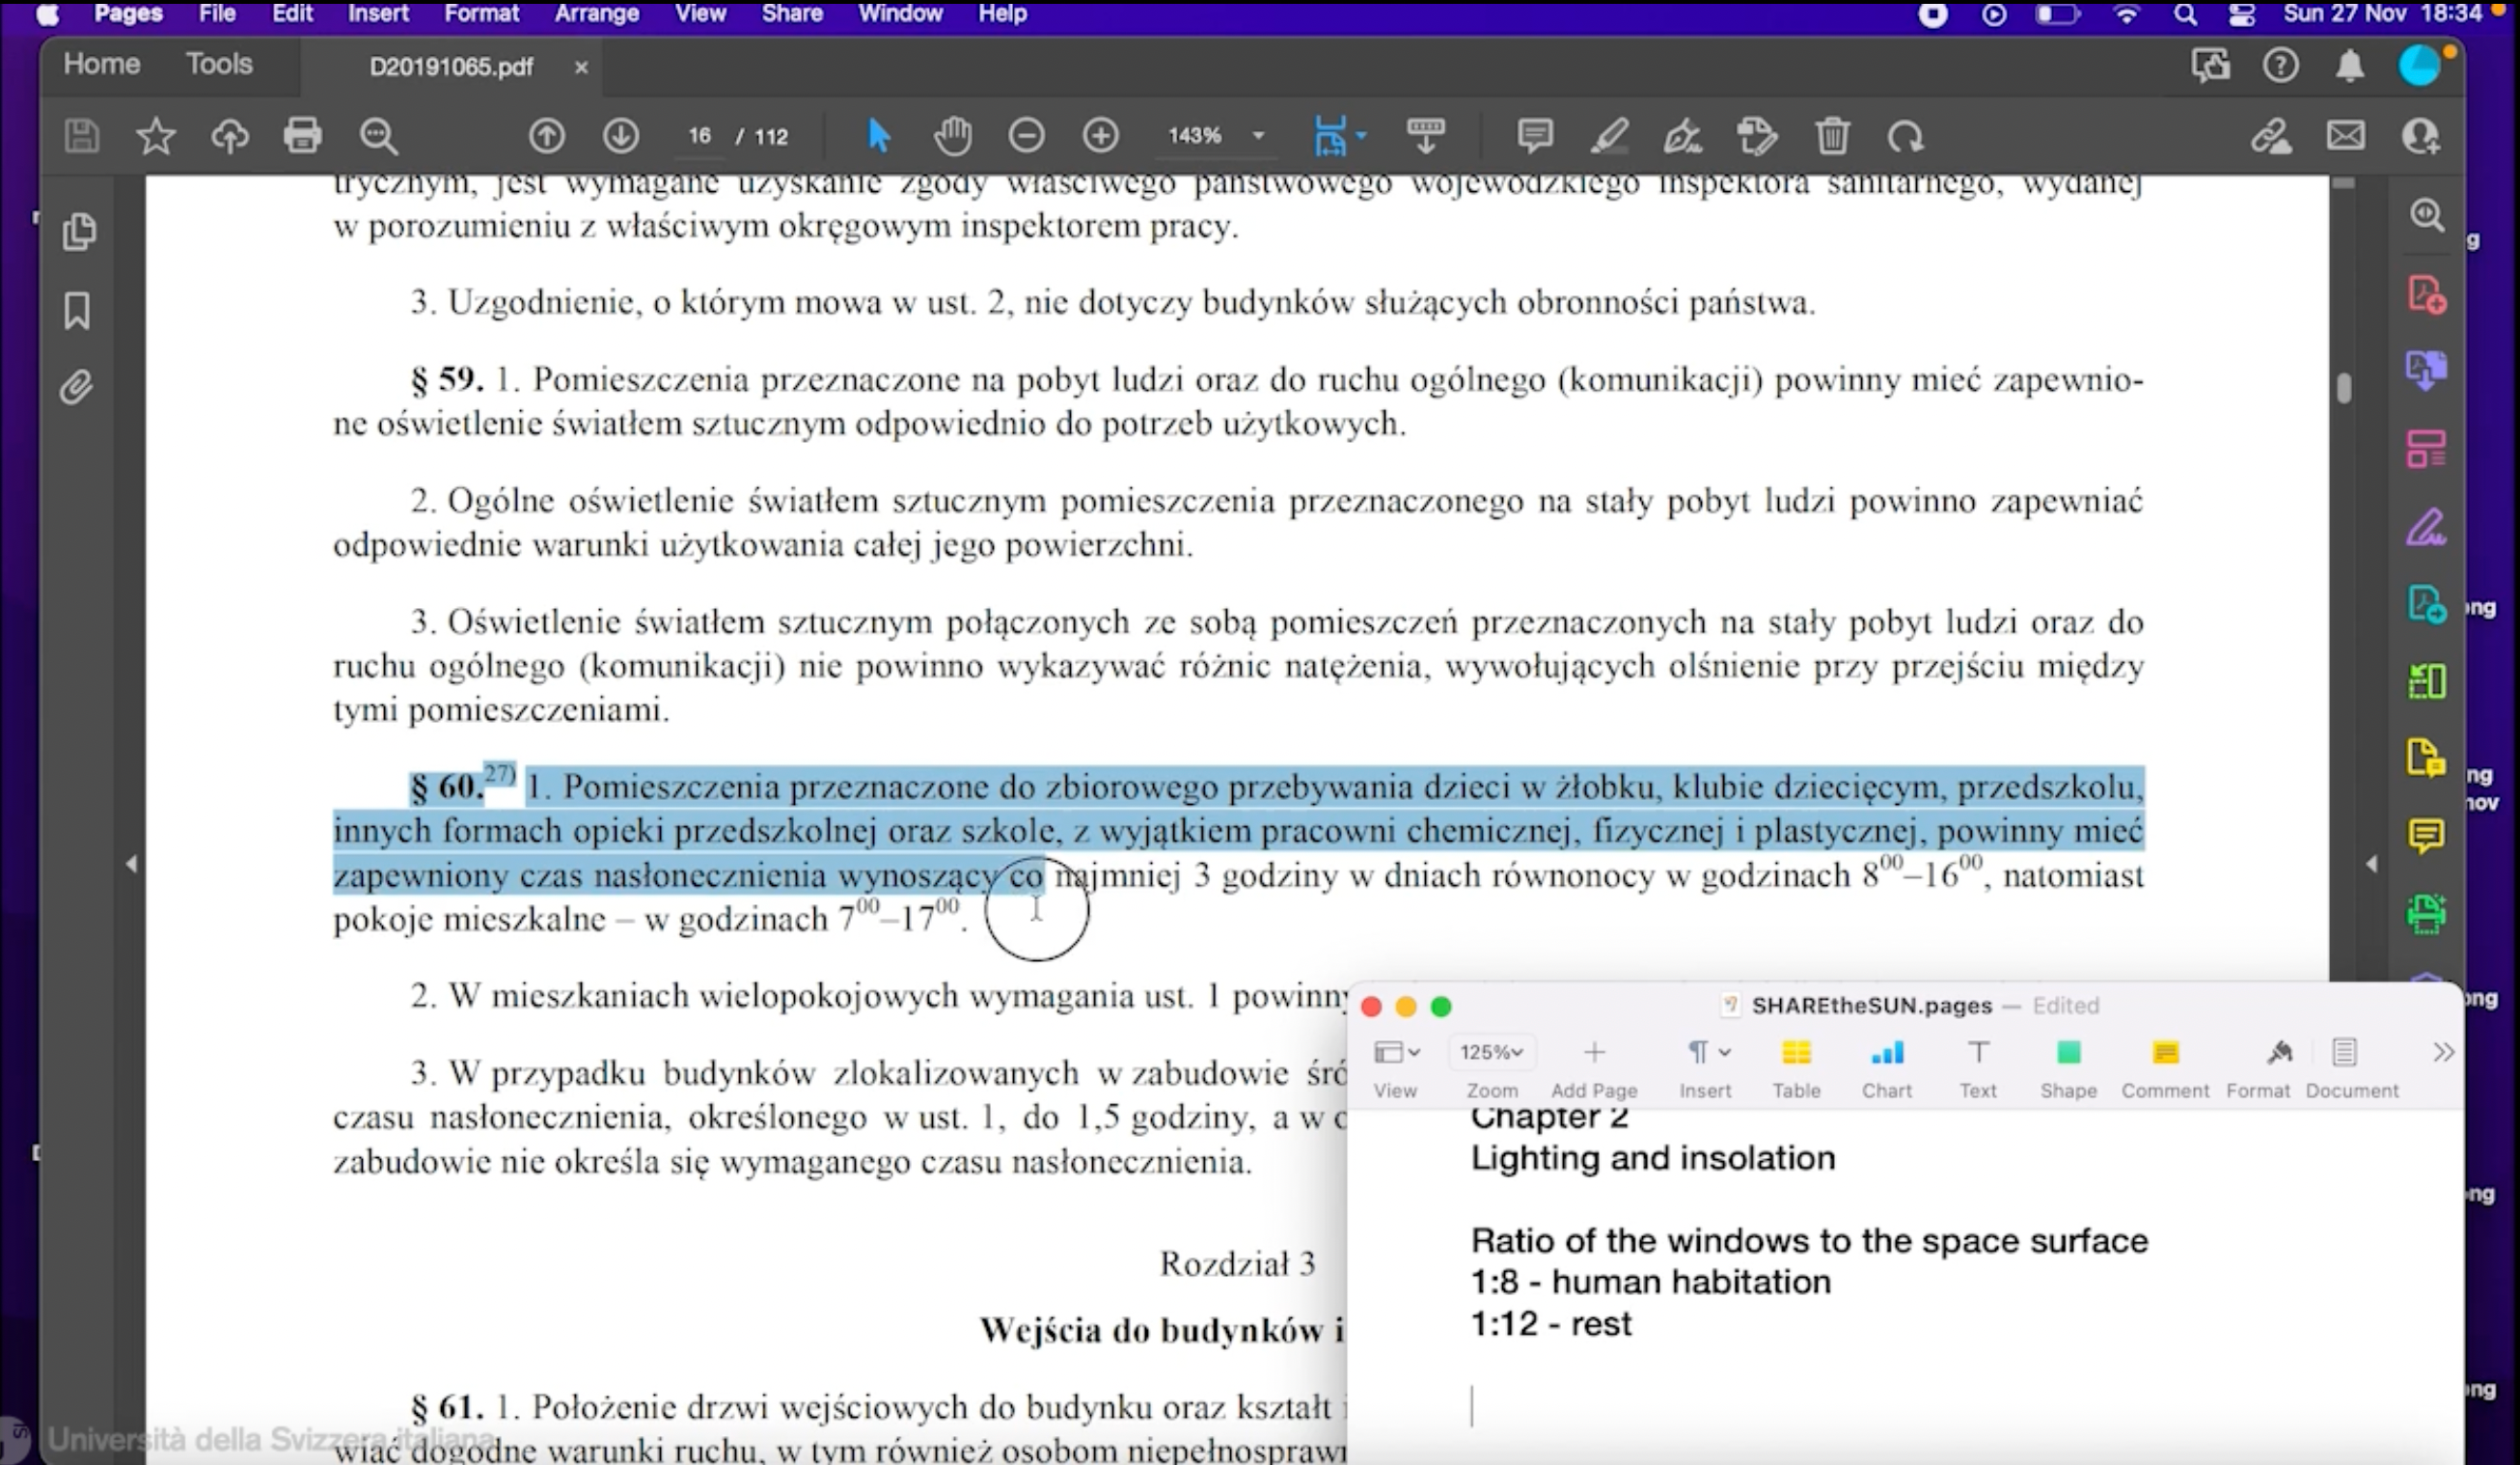
Task: Click the trash delete icon
Action: point(1832,135)
